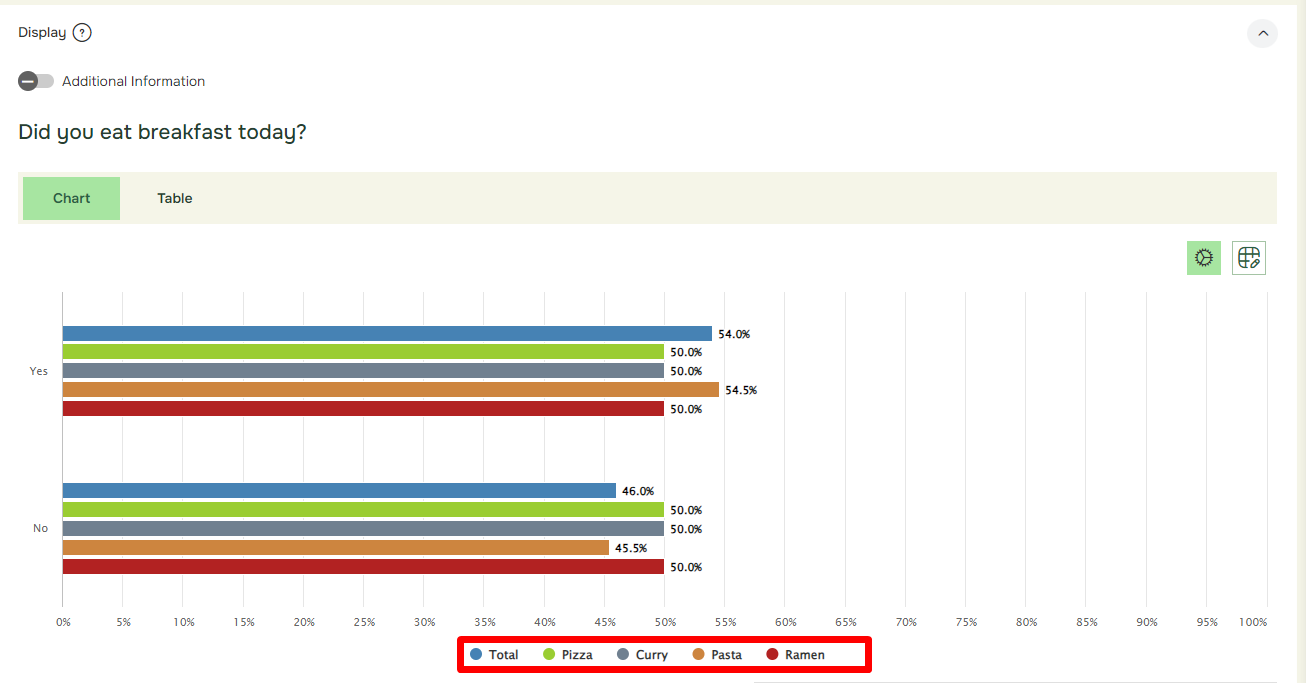Toggle the Pasta legend series
The width and height of the screenshot is (1306, 683).
717,655
